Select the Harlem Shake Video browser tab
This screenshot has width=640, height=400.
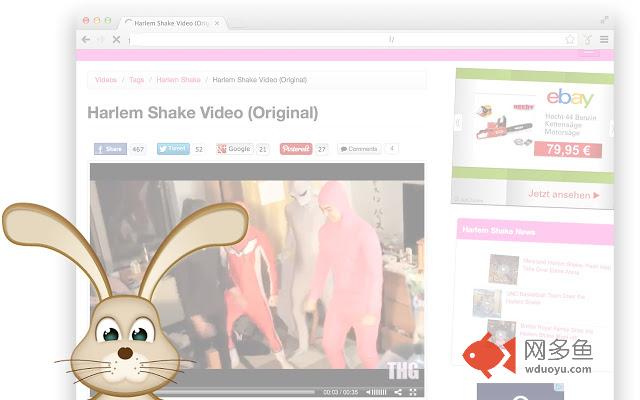click(x=172, y=23)
